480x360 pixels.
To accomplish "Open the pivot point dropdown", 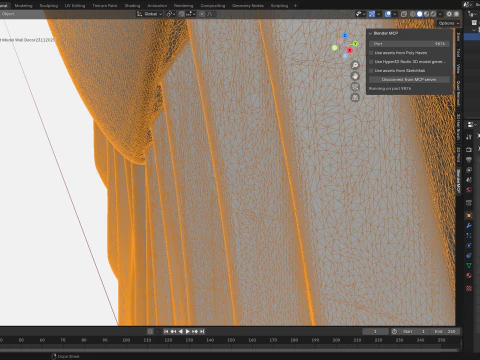I will pyautogui.click(x=171, y=14).
